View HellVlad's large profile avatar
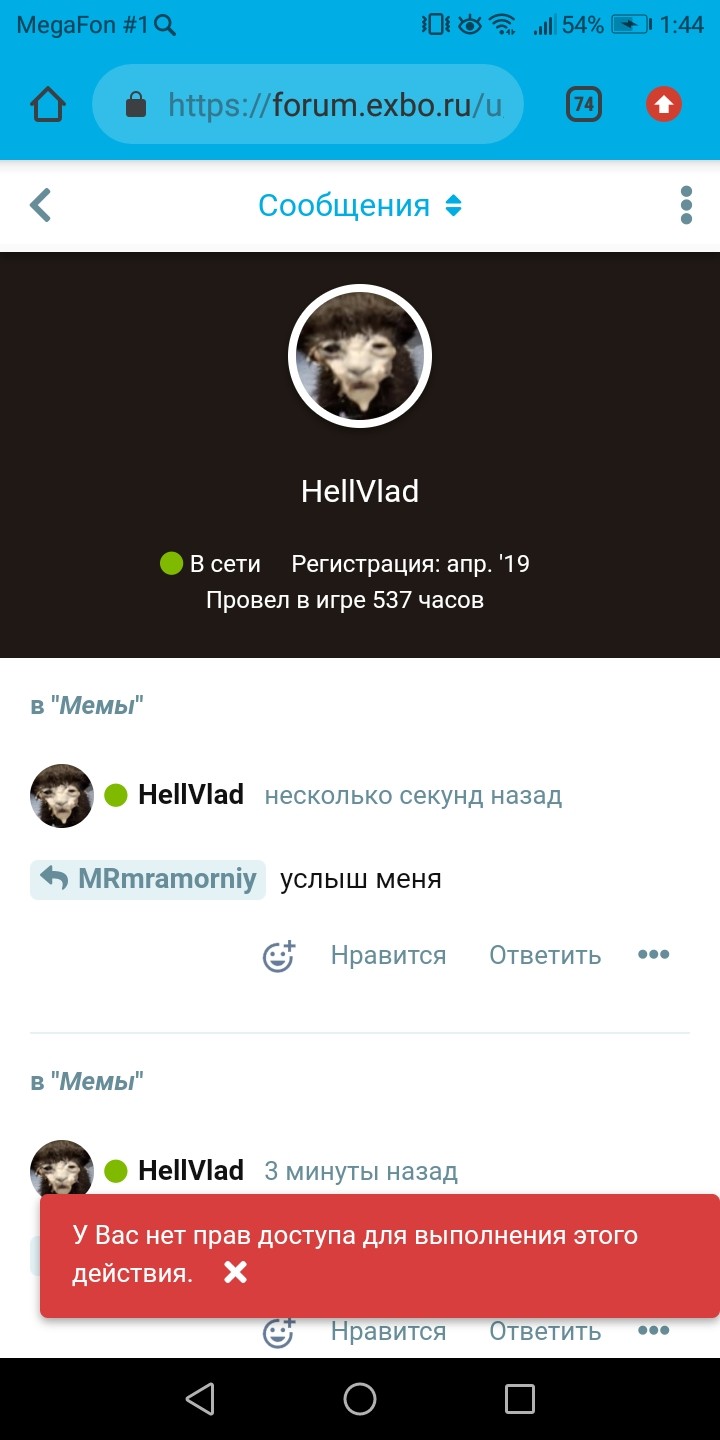Screen dimensions: 720x1440 (360, 356)
